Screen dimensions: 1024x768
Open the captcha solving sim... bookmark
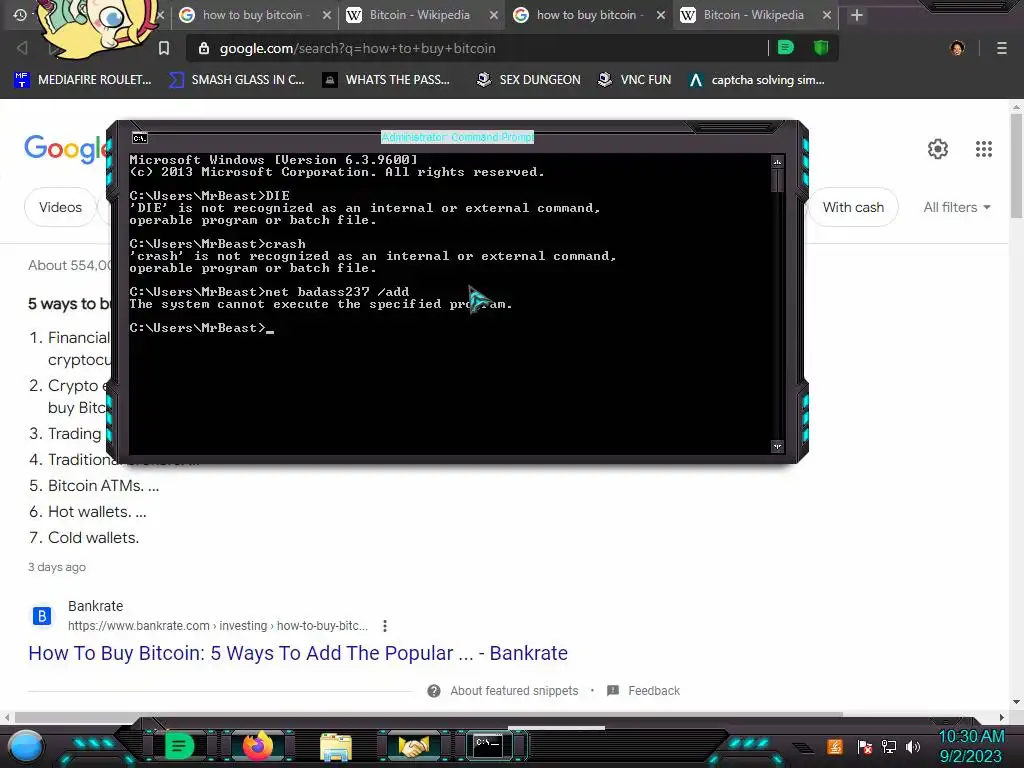[x=758, y=80]
